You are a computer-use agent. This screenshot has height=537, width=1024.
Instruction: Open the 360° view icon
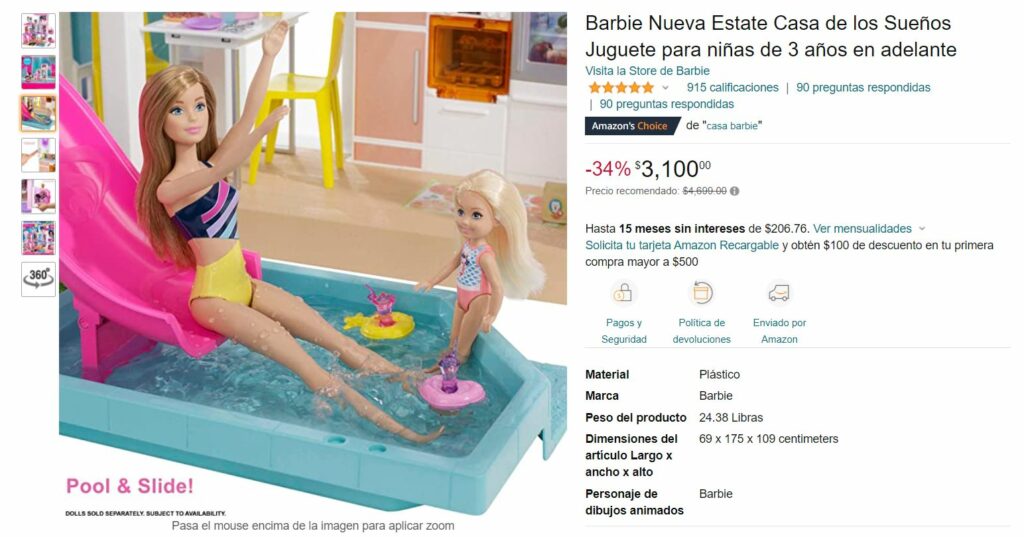39,279
